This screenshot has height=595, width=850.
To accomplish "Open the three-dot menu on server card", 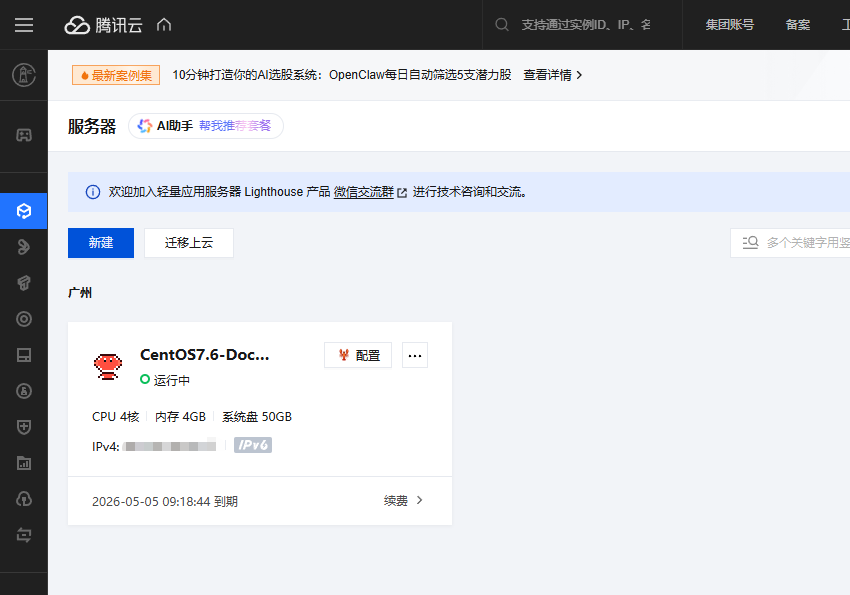I will [x=415, y=355].
